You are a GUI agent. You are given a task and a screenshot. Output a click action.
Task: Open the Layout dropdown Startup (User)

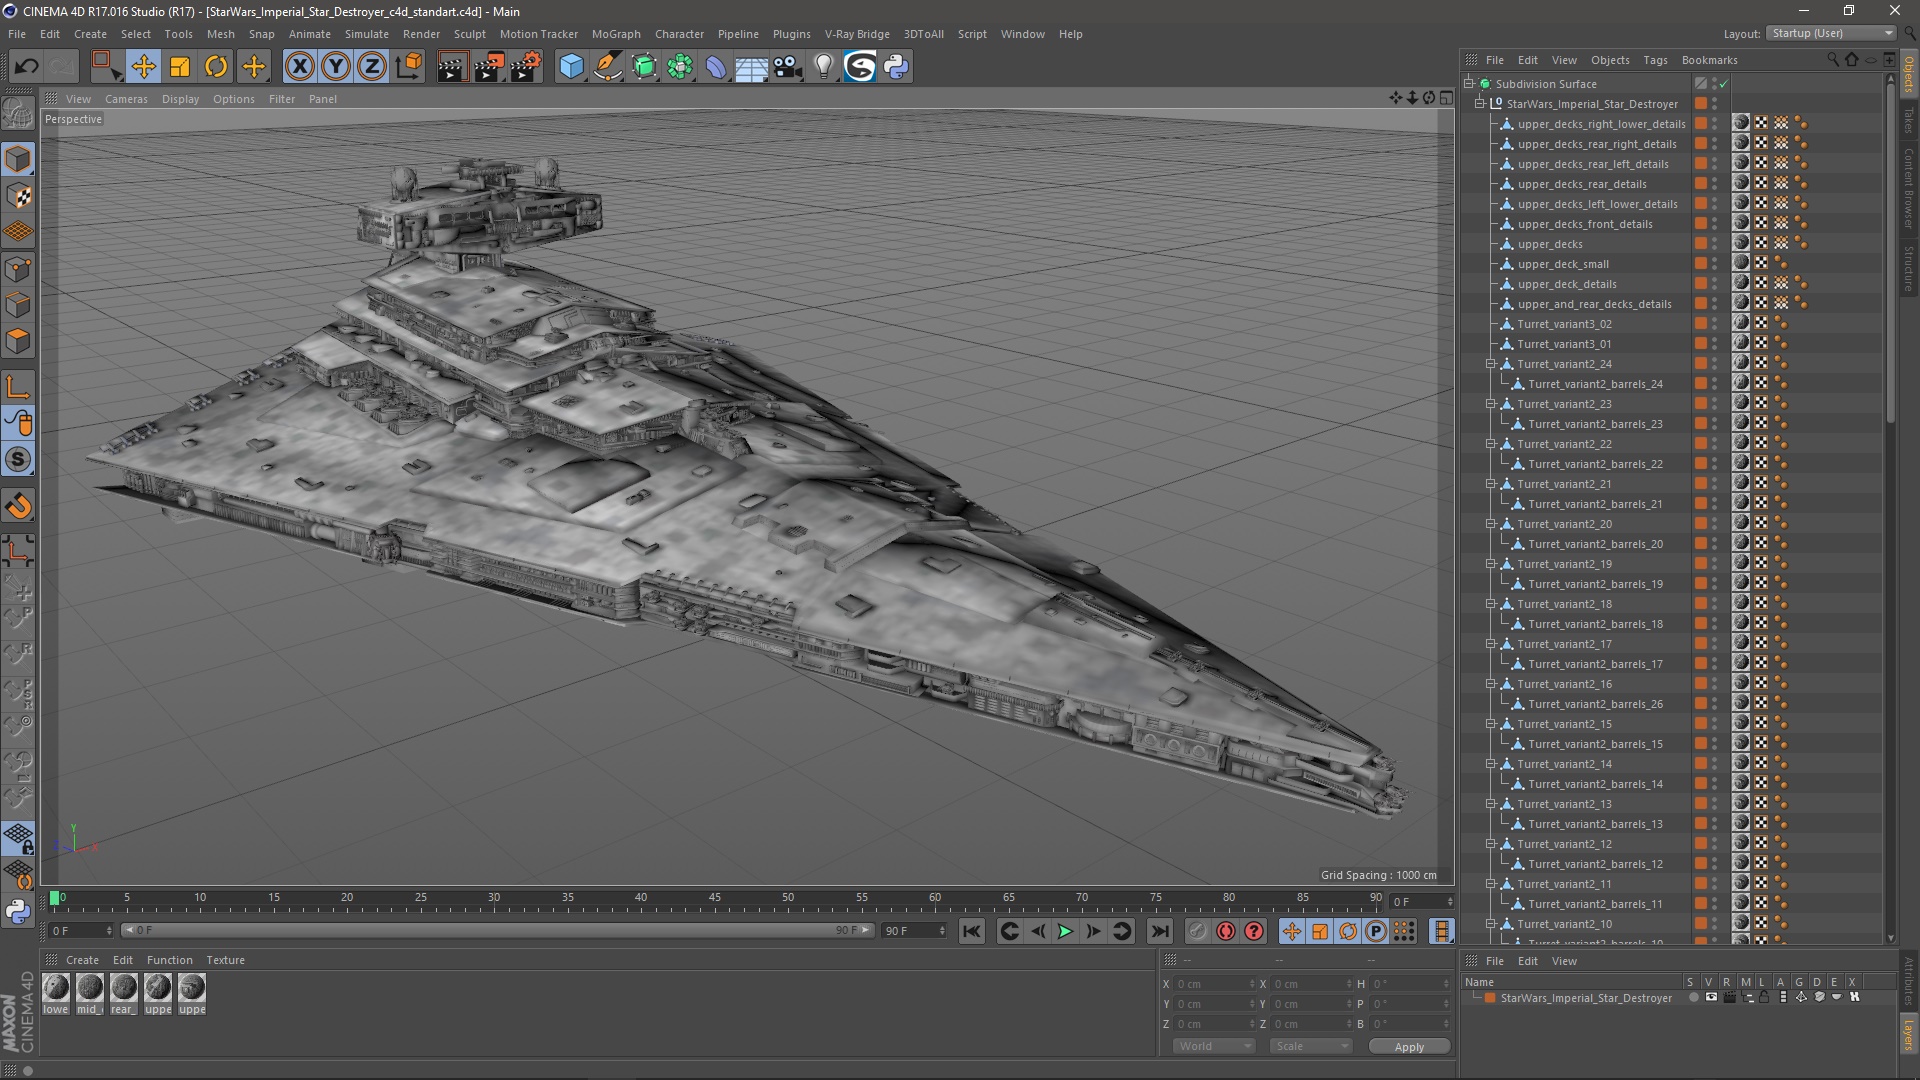click(x=1831, y=33)
